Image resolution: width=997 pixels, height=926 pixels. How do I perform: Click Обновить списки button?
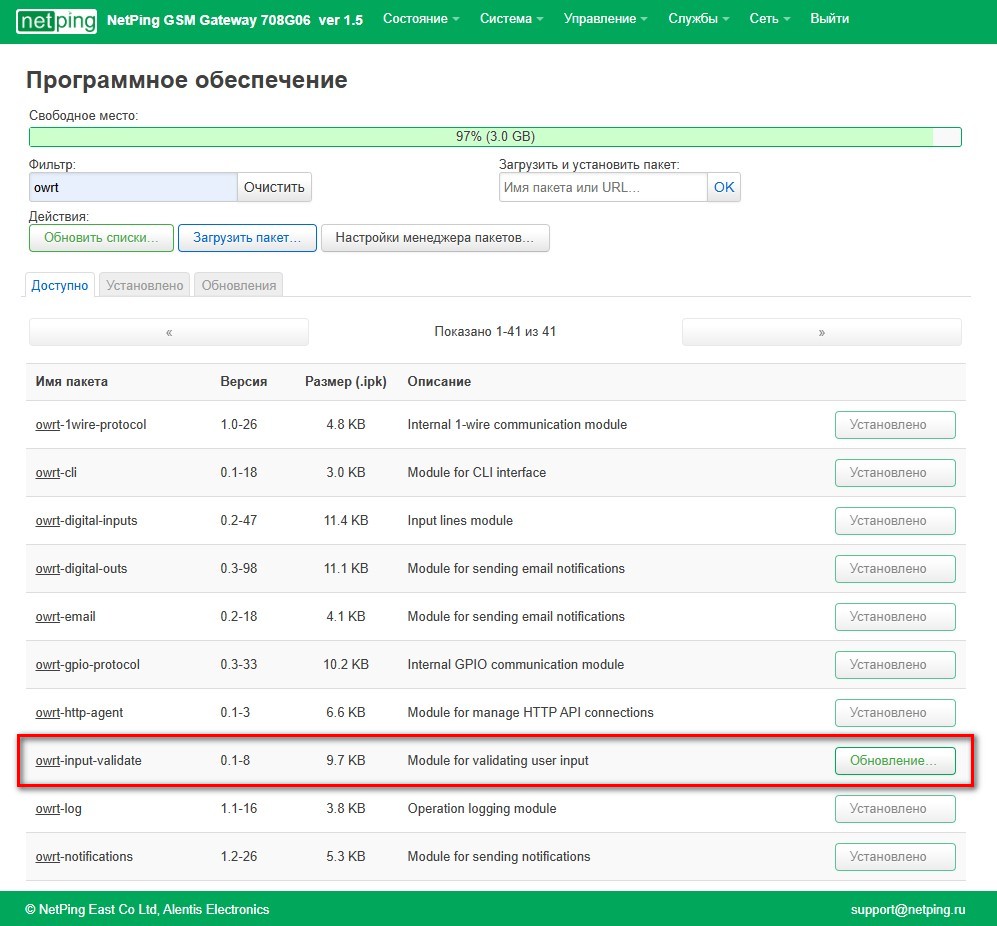coord(101,238)
